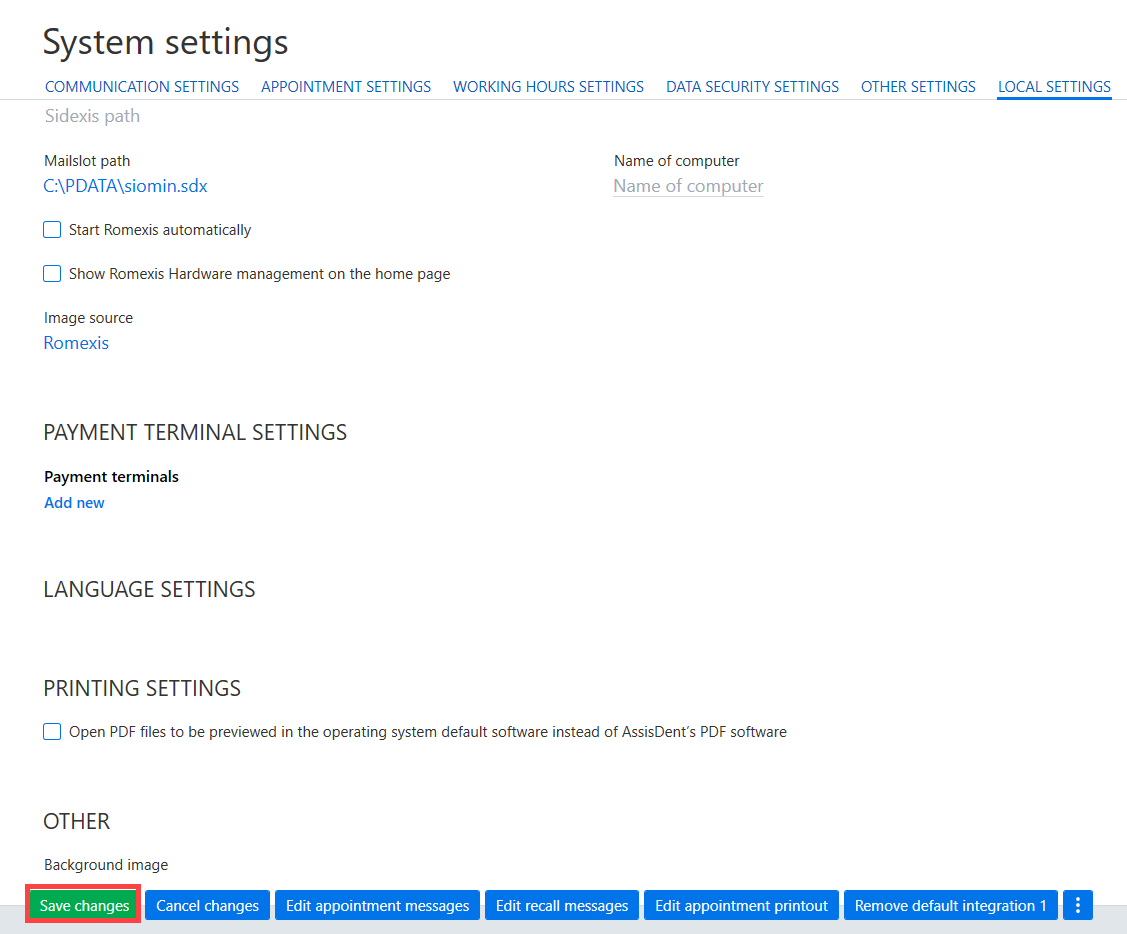Screen dimensions: 1127x934
Task: Click Remove default integration 1 button
Action: click(x=950, y=905)
